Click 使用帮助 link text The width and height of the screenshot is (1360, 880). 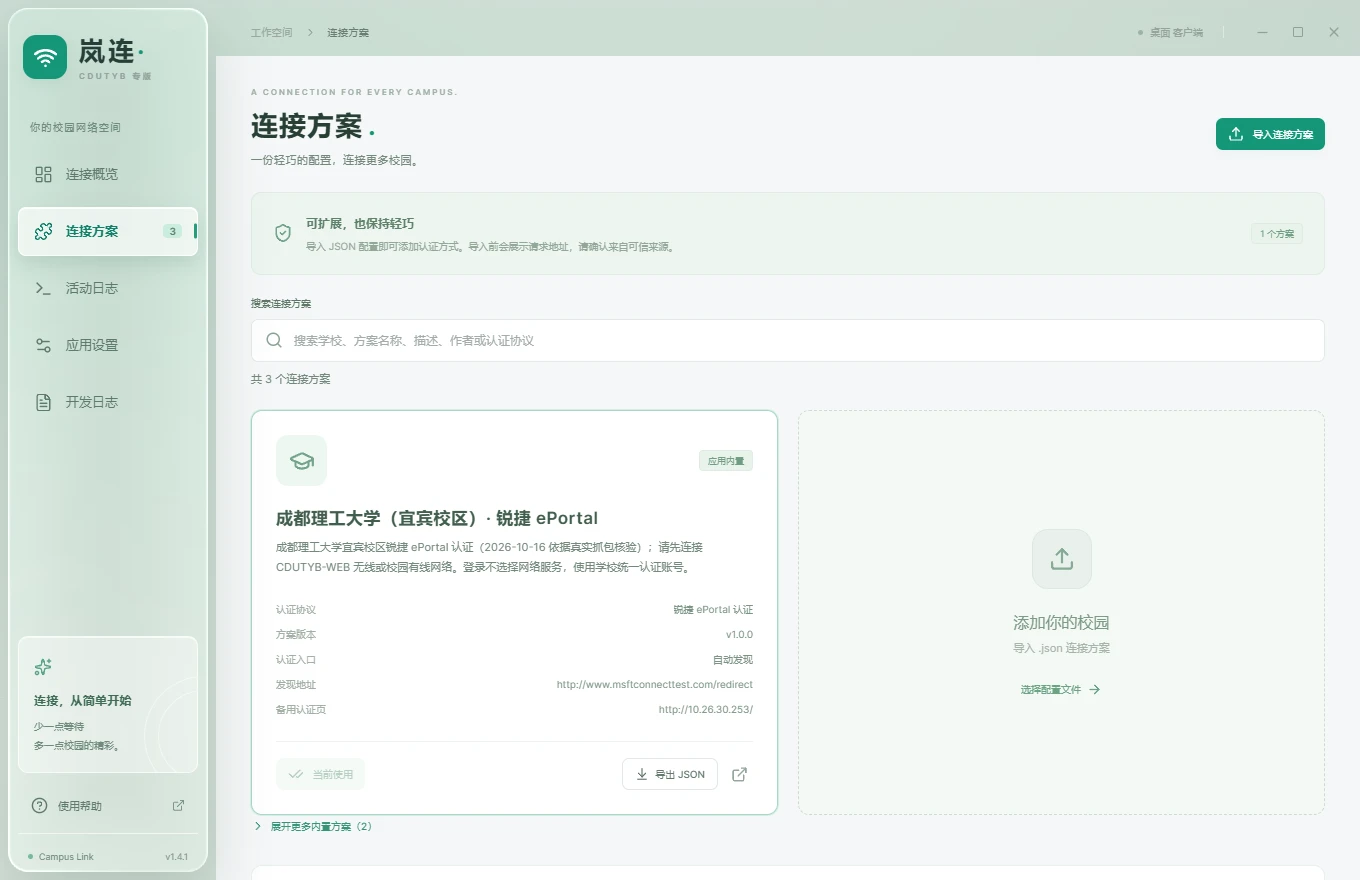[x=80, y=806]
